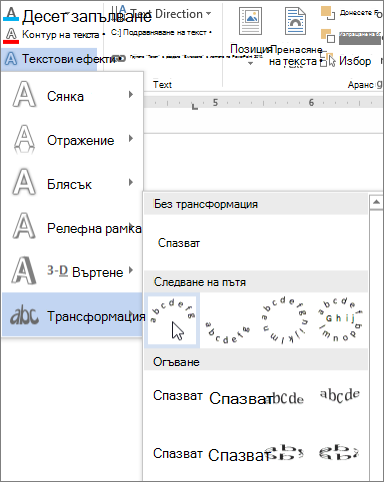Choose the button path transform with Ghij
The height and width of the screenshot is (482, 384).
pyautogui.click(x=340, y=320)
